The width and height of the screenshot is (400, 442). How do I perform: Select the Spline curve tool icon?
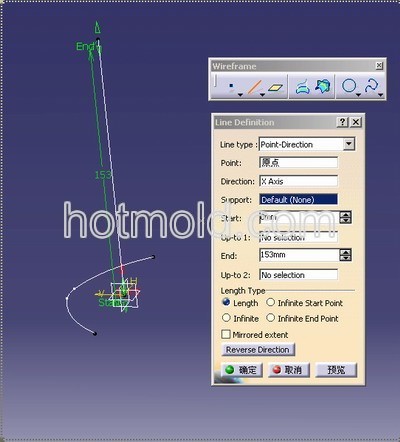[x=371, y=86]
